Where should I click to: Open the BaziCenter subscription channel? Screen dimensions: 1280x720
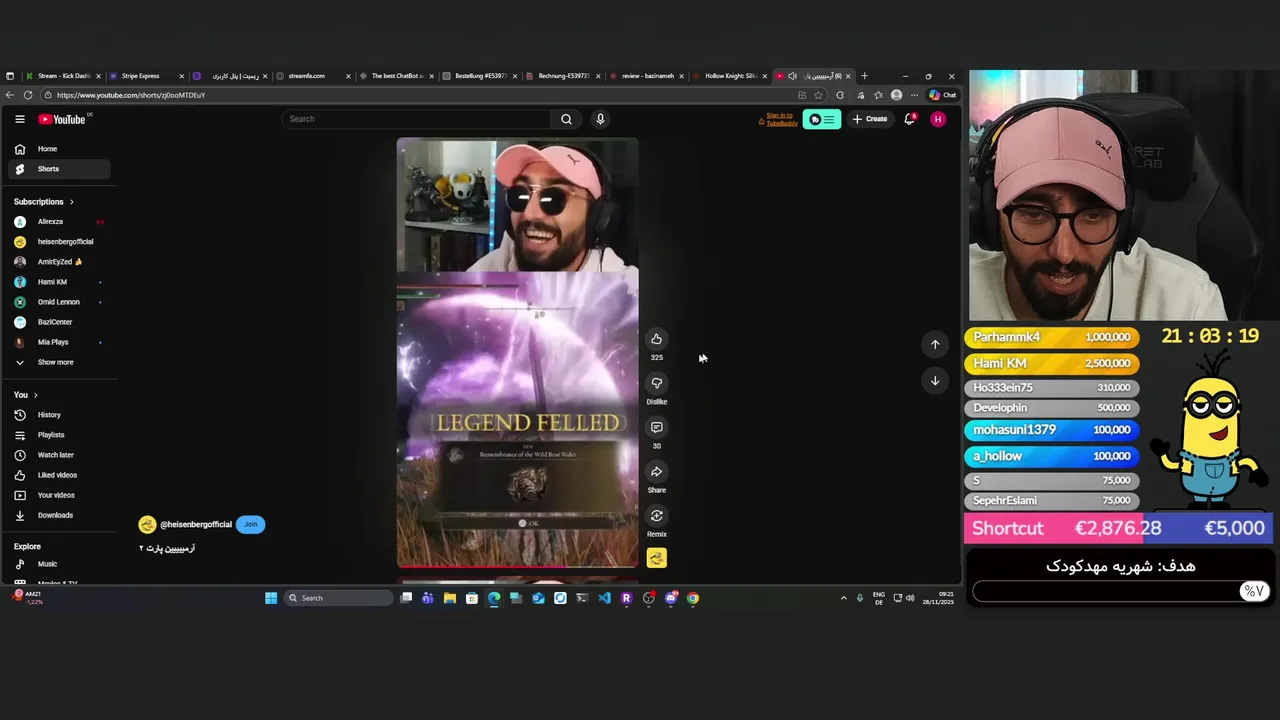[x=58, y=322]
